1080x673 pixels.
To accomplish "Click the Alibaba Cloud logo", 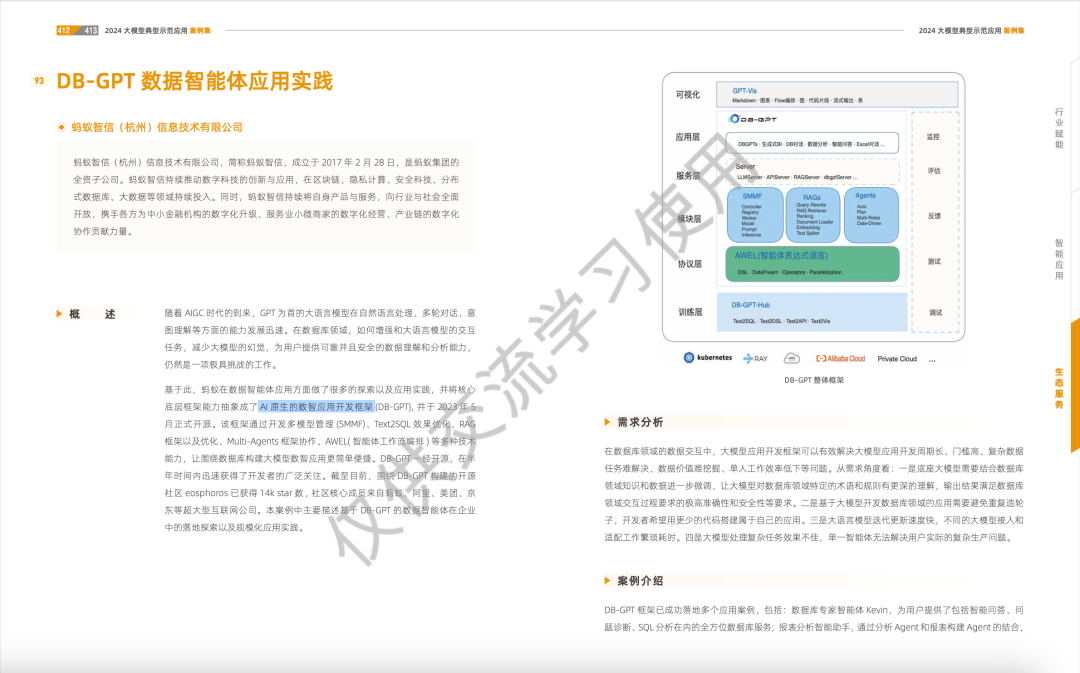I will [840, 358].
